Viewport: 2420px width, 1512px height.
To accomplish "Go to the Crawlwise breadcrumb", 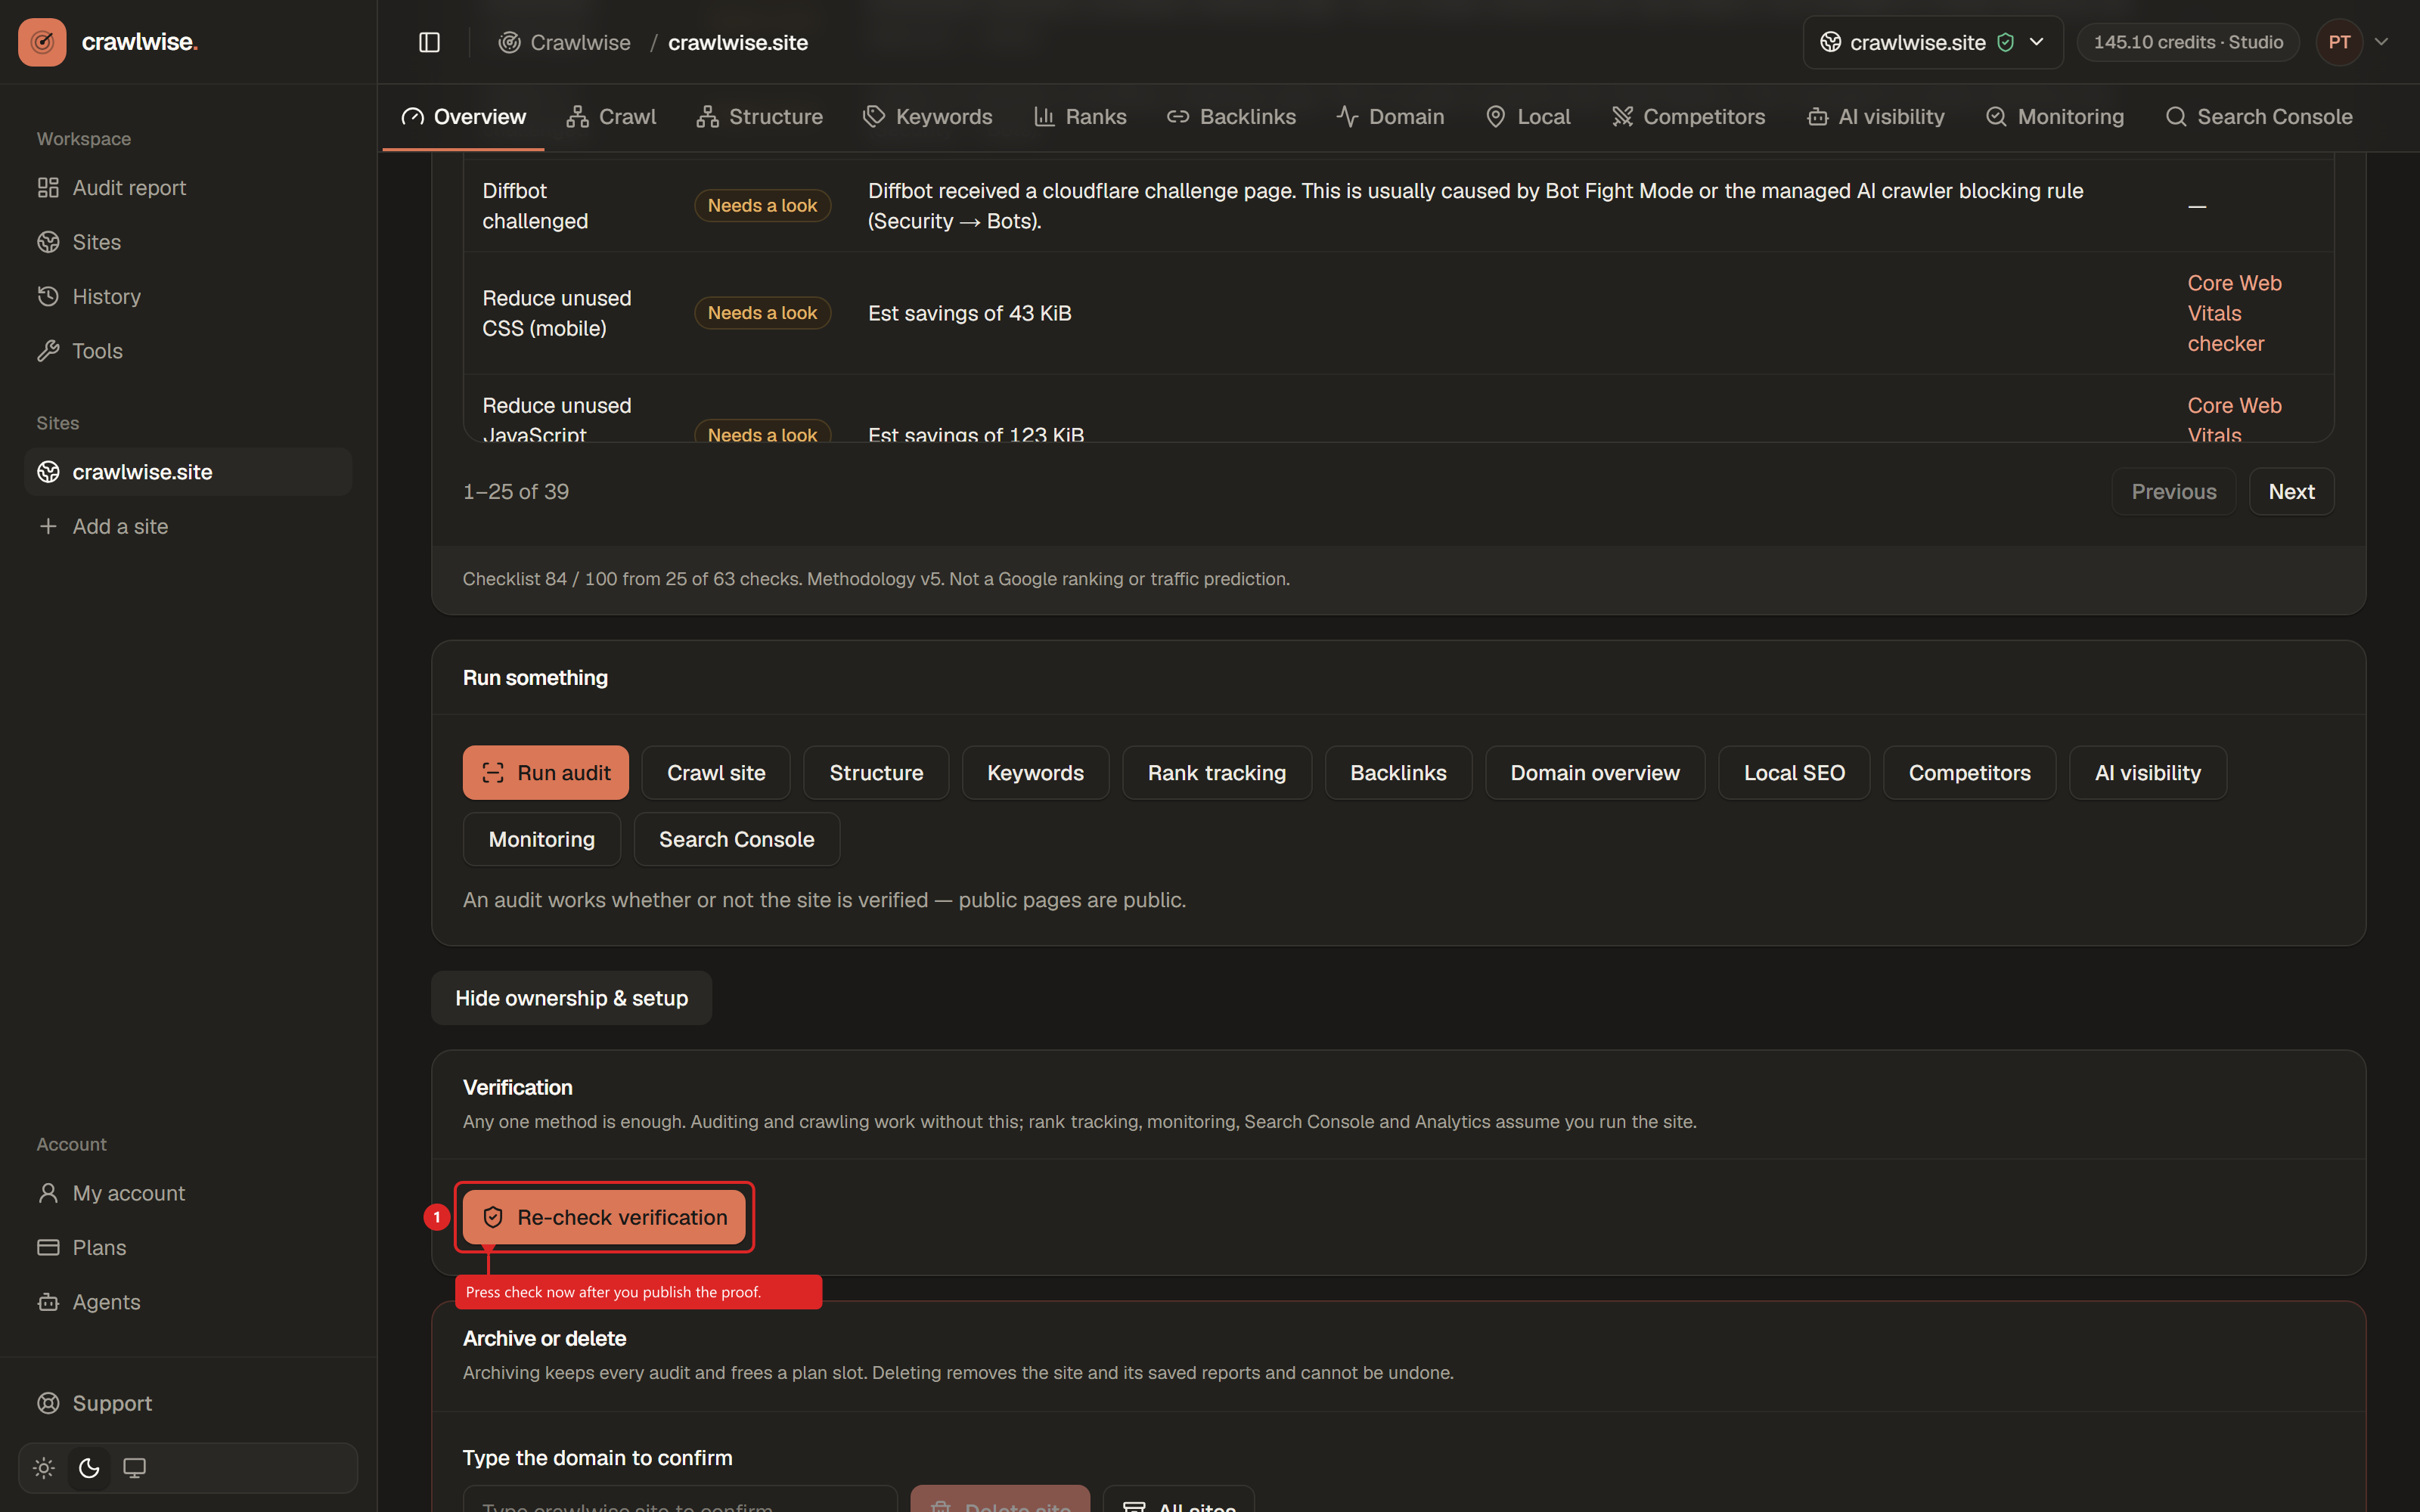I will point(565,42).
